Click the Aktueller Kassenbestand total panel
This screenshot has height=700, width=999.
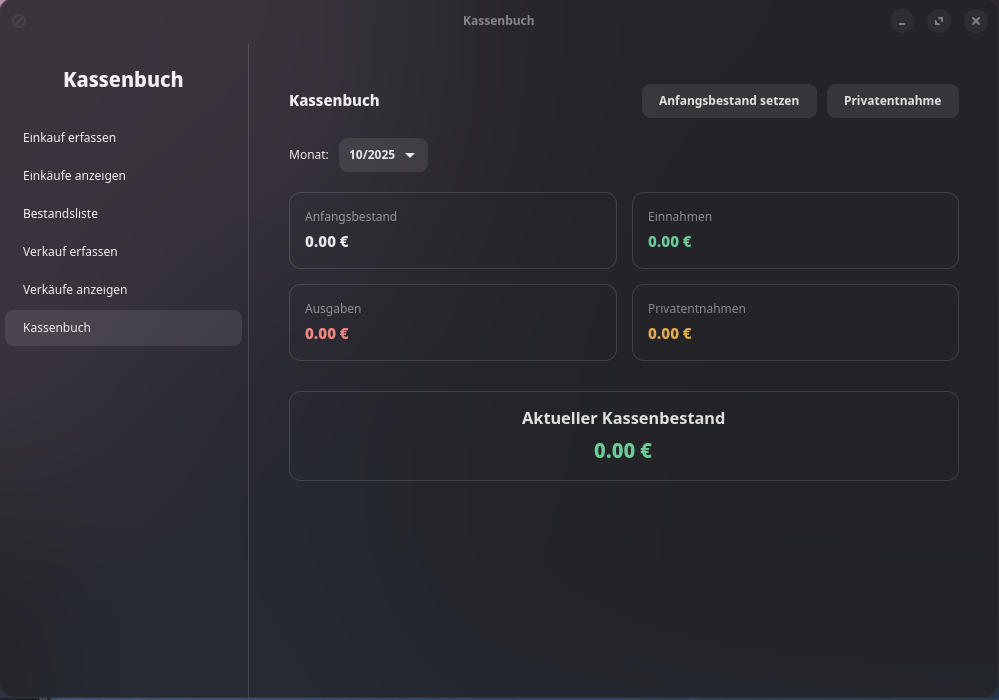click(x=623, y=436)
